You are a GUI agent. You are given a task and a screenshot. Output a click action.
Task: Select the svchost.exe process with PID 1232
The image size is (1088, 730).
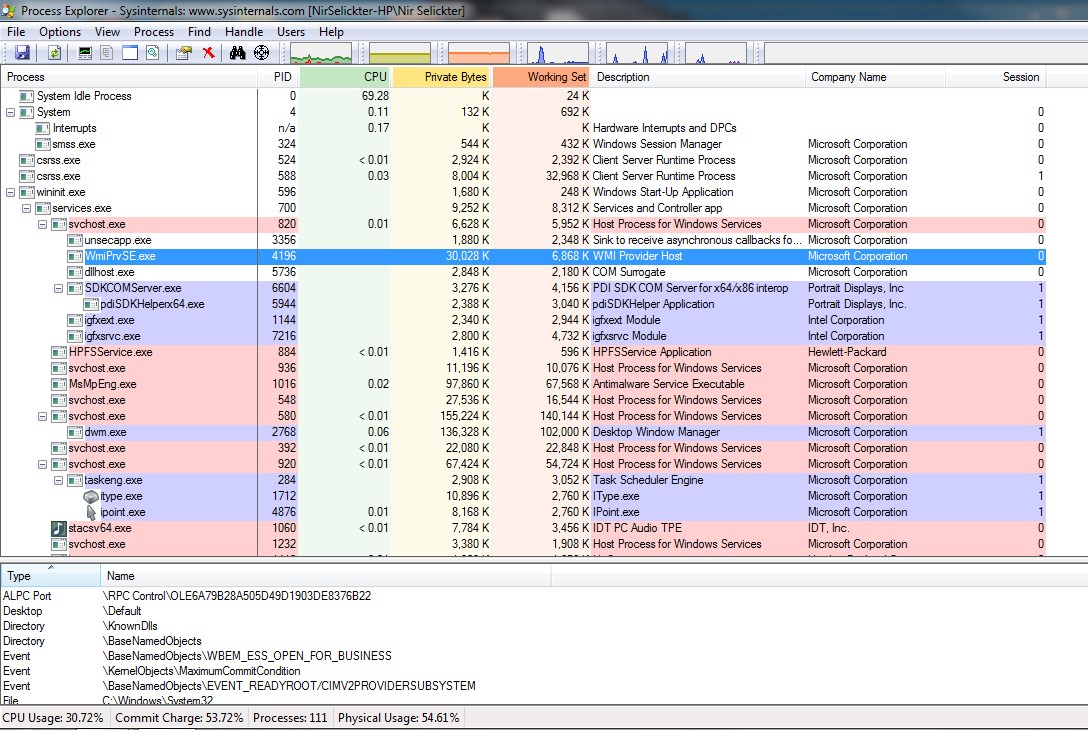[x=523, y=544]
